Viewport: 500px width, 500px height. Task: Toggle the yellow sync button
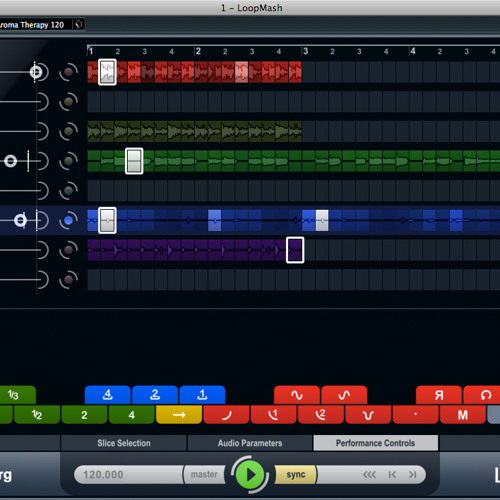click(x=296, y=474)
